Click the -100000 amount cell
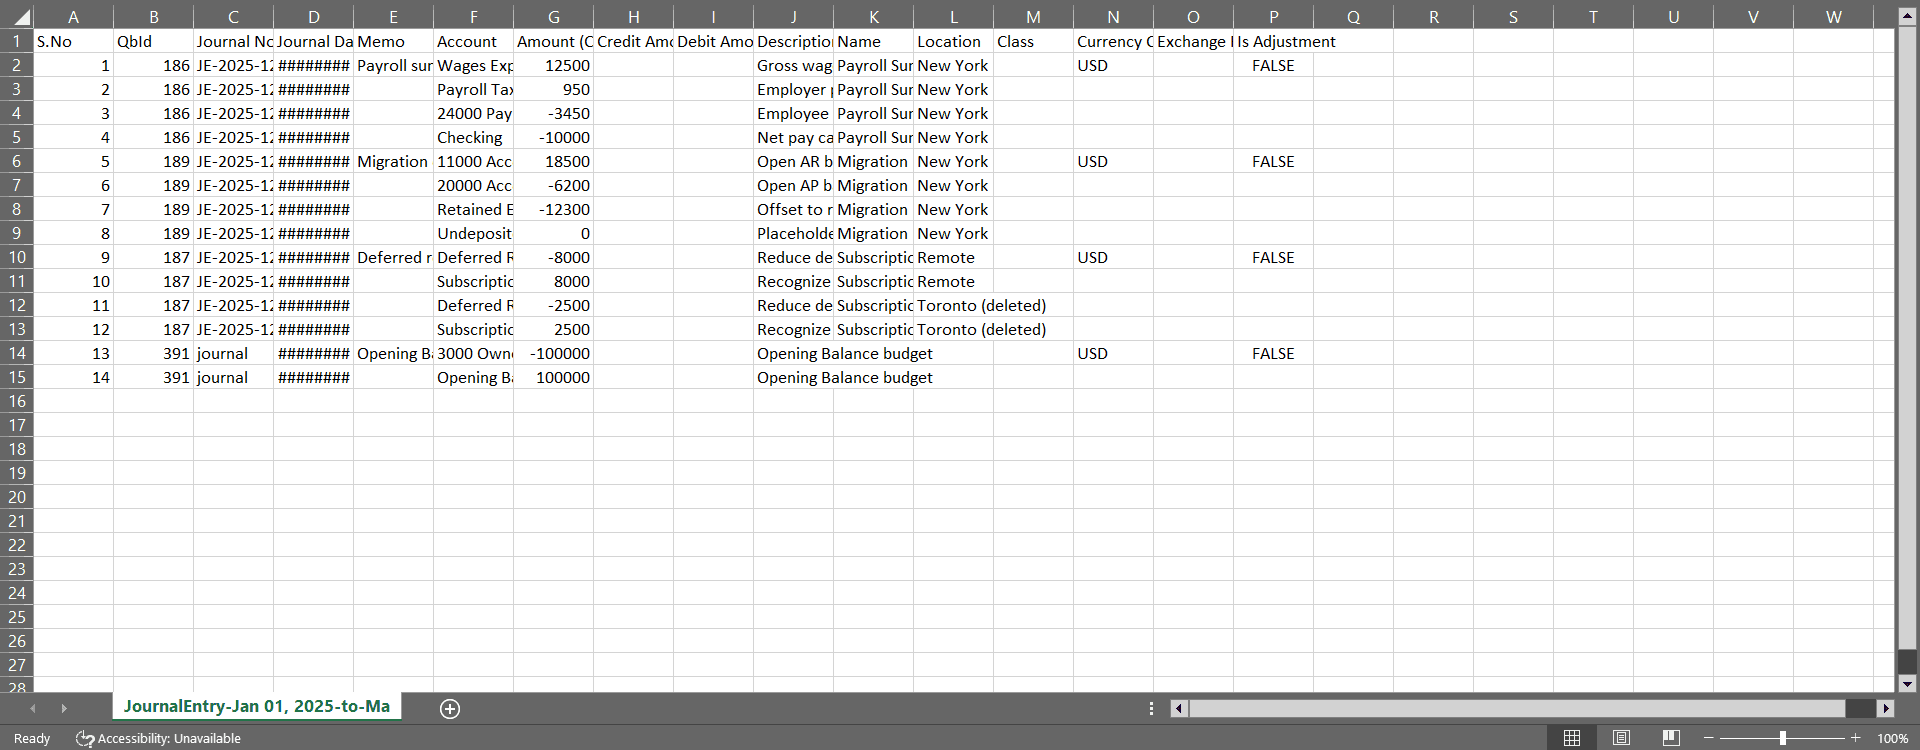 click(553, 353)
